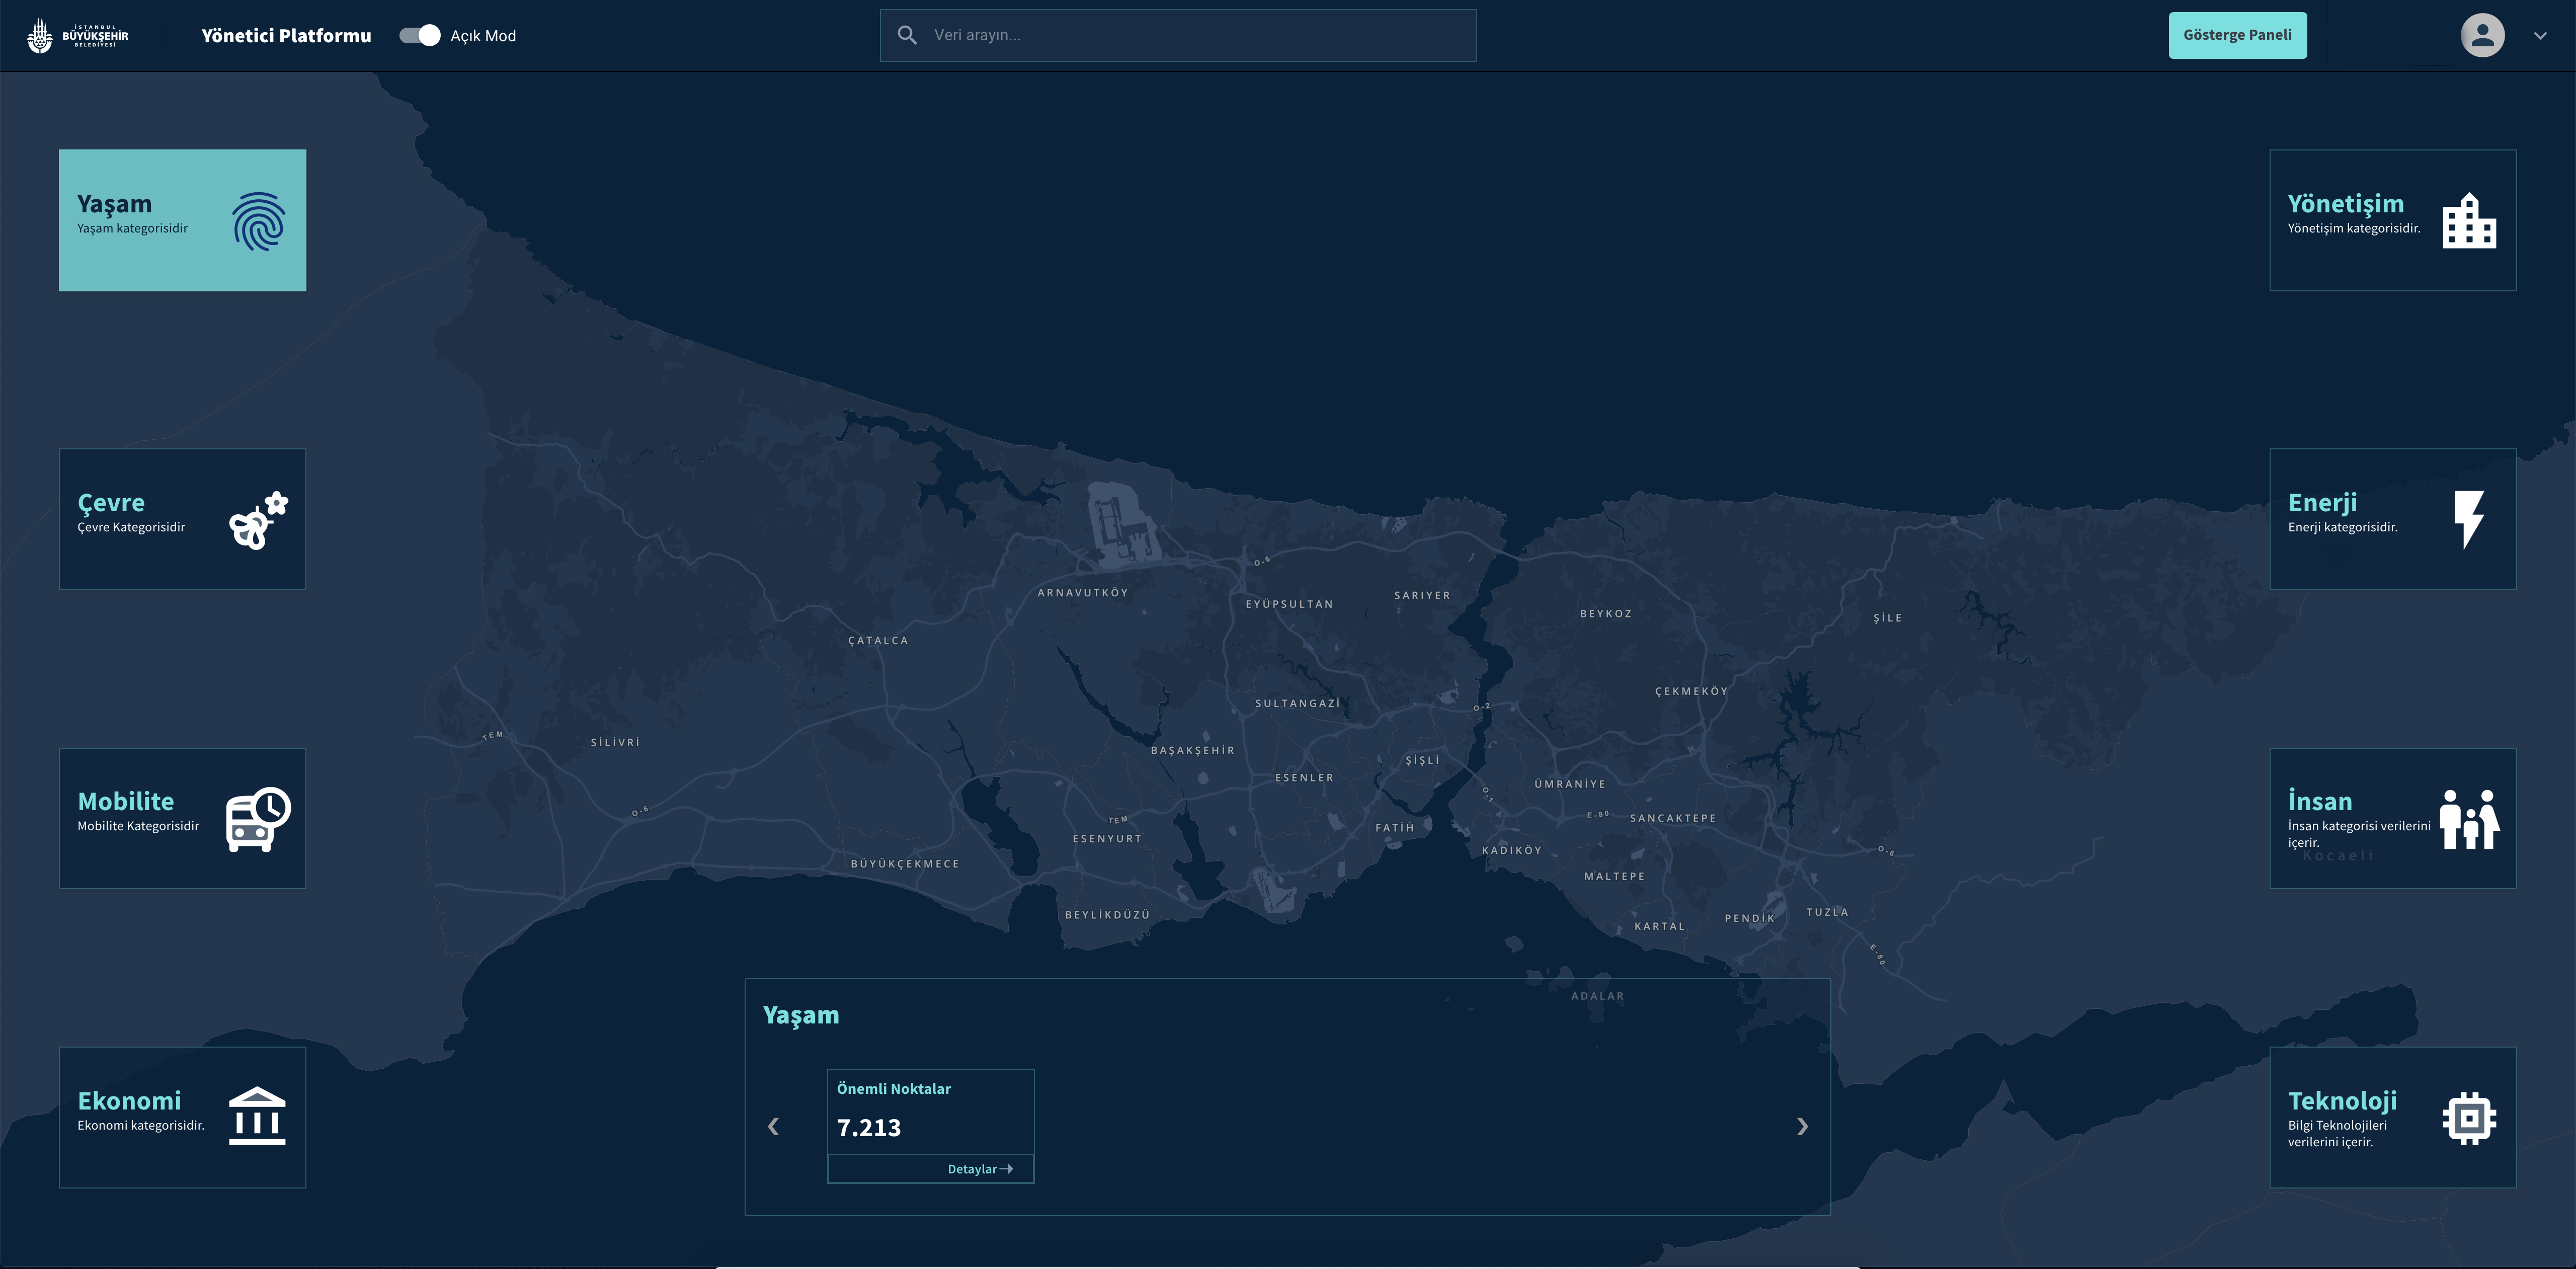Viewport: 2576px width, 1269px height.
Task: Open the user profile avatar
Action: tap(2482, 35)
